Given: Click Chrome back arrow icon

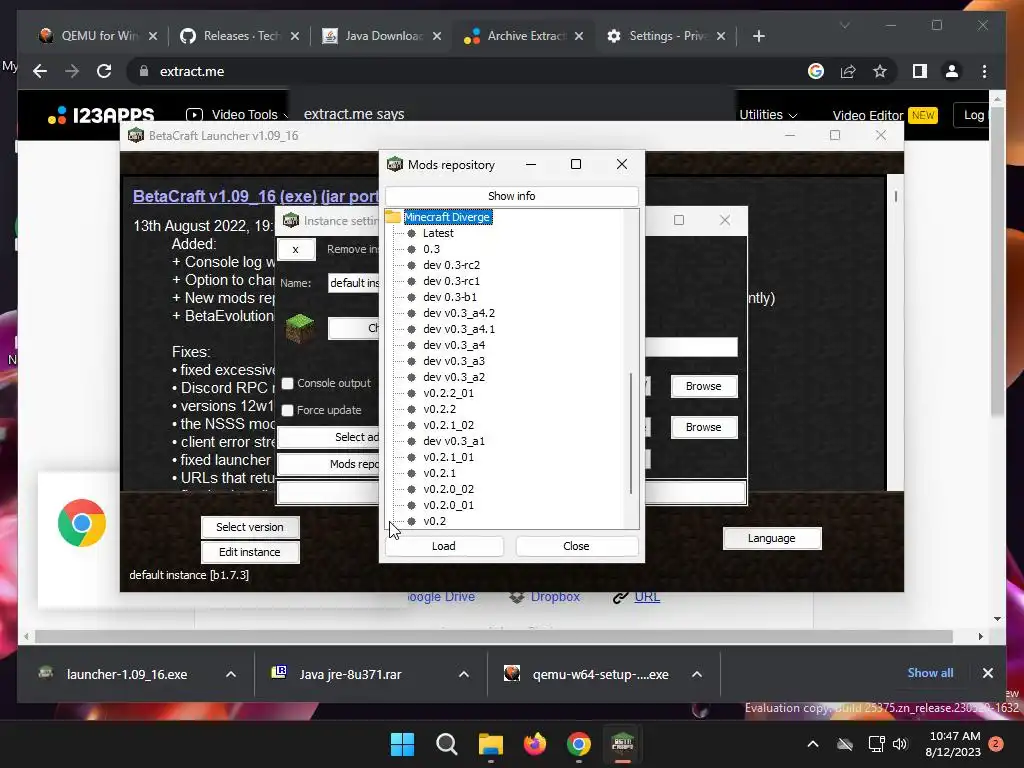Looking at the screenshot, I should [40, 71].
